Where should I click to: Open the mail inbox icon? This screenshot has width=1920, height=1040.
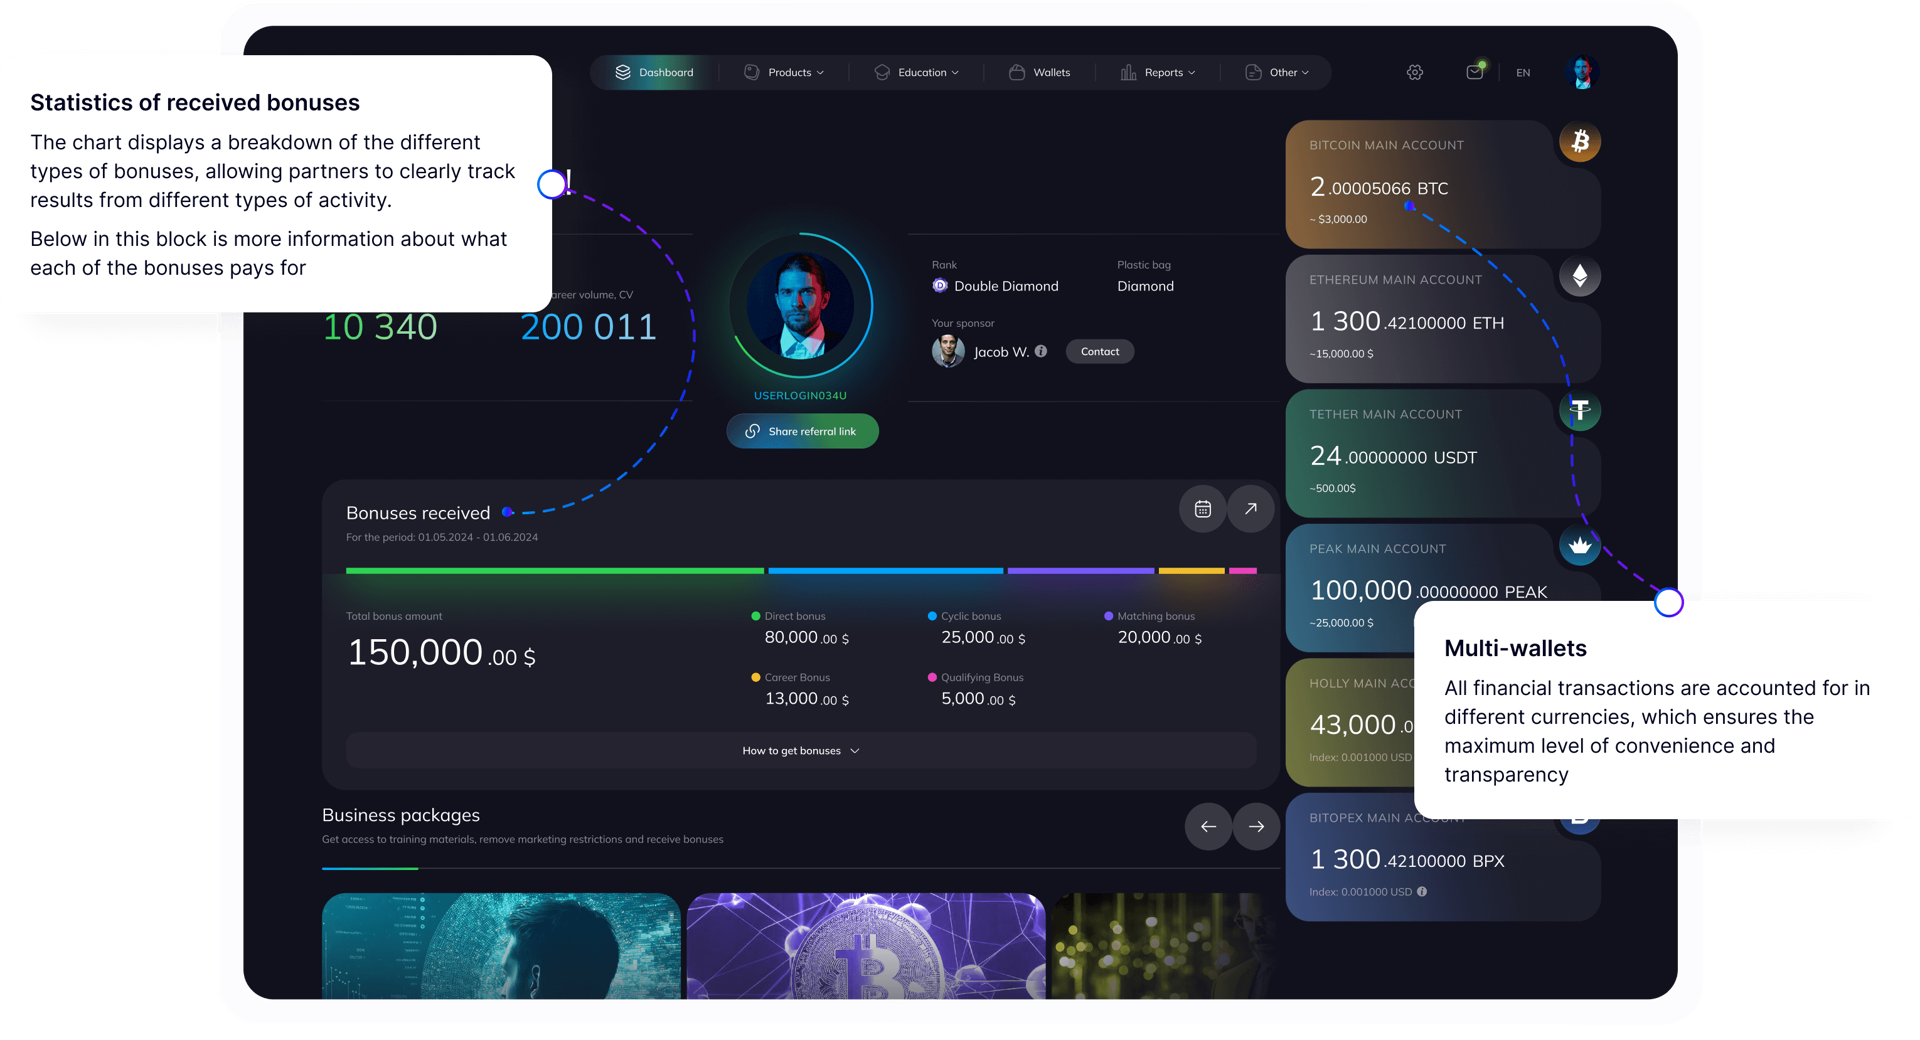coord(1474,71)
